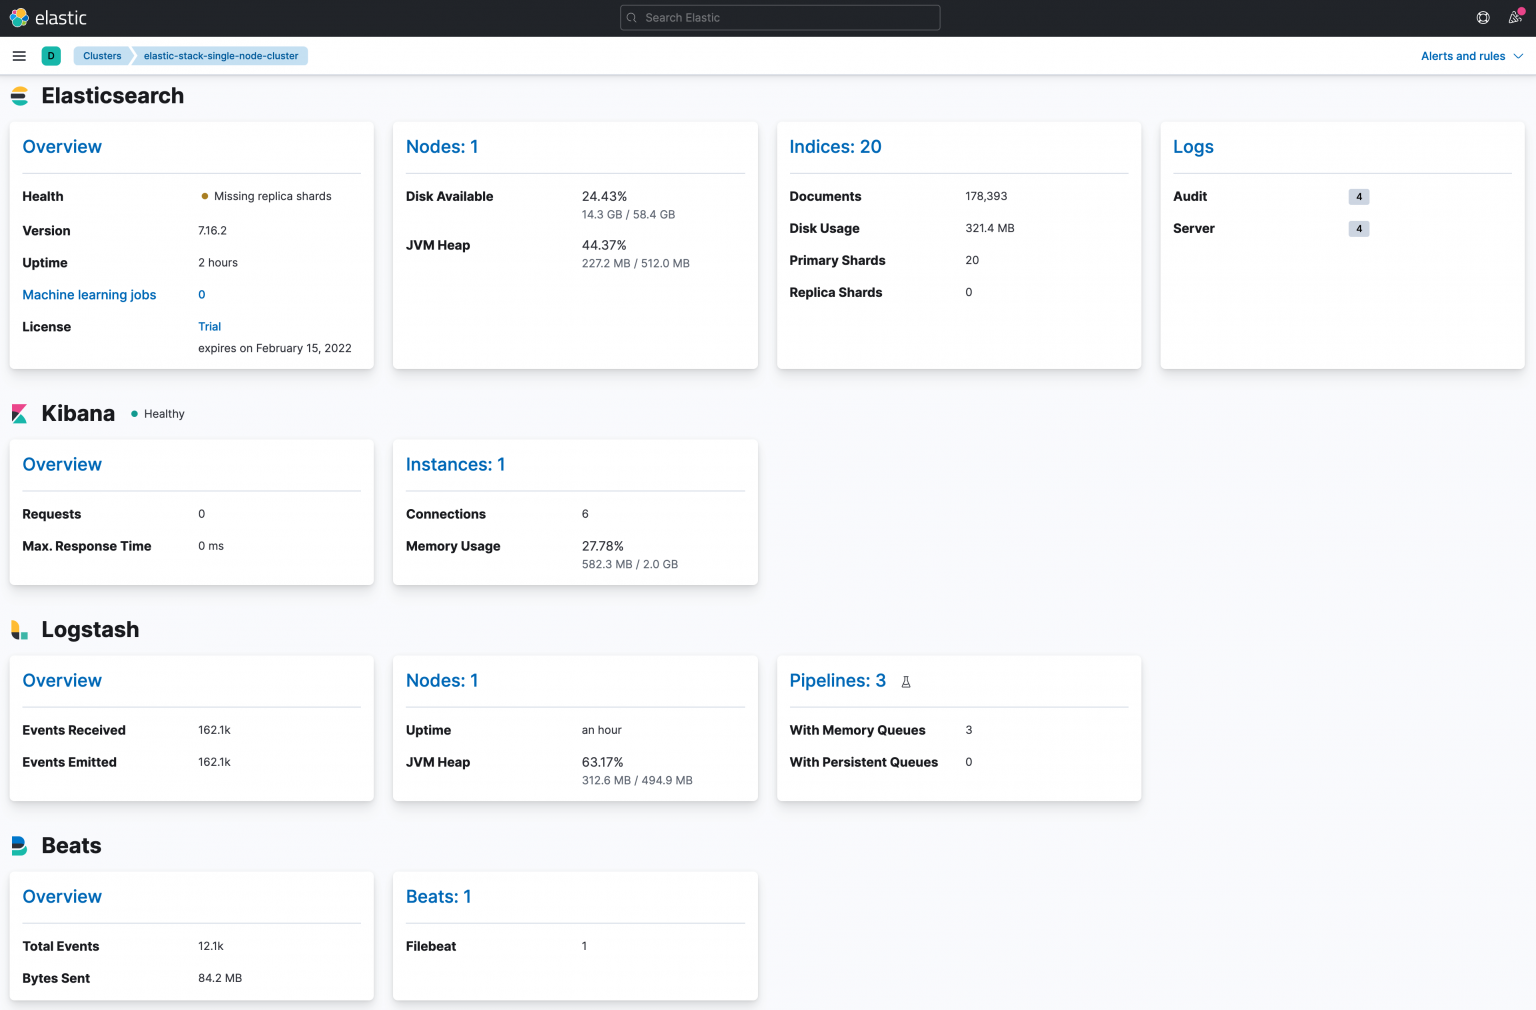Open Machine learning jobs link
Image resolution: width=1536 pixels, height=1010 pixels.
(89, 295)
